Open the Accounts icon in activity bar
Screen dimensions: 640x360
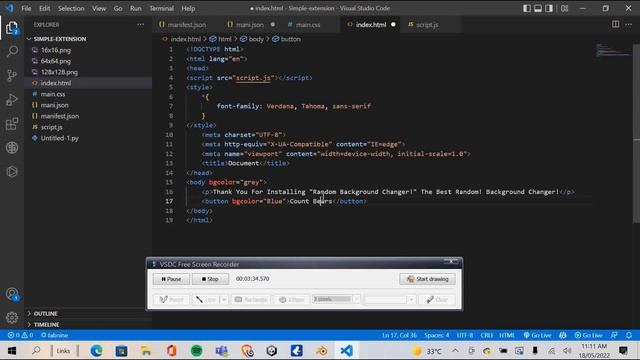(x=12, y=294)
